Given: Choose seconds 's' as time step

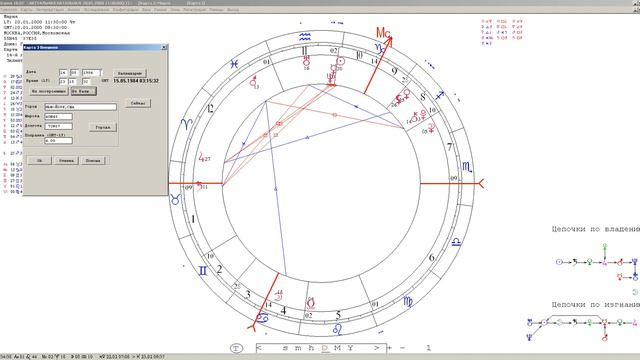Looking at the screenshot, I should (x=285, y=349).
